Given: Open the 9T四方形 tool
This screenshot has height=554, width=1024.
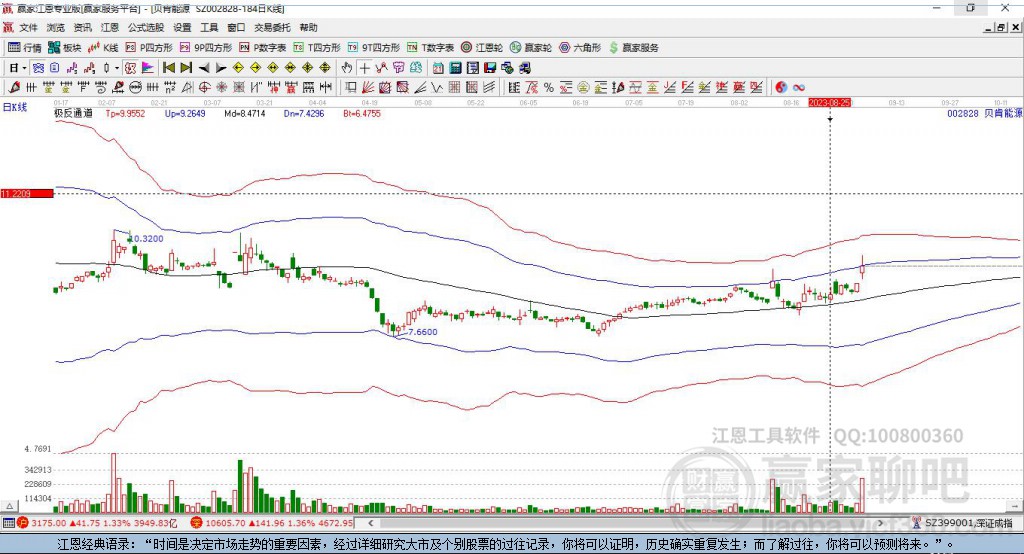Looking at the screenshot, I should point(374,48).
